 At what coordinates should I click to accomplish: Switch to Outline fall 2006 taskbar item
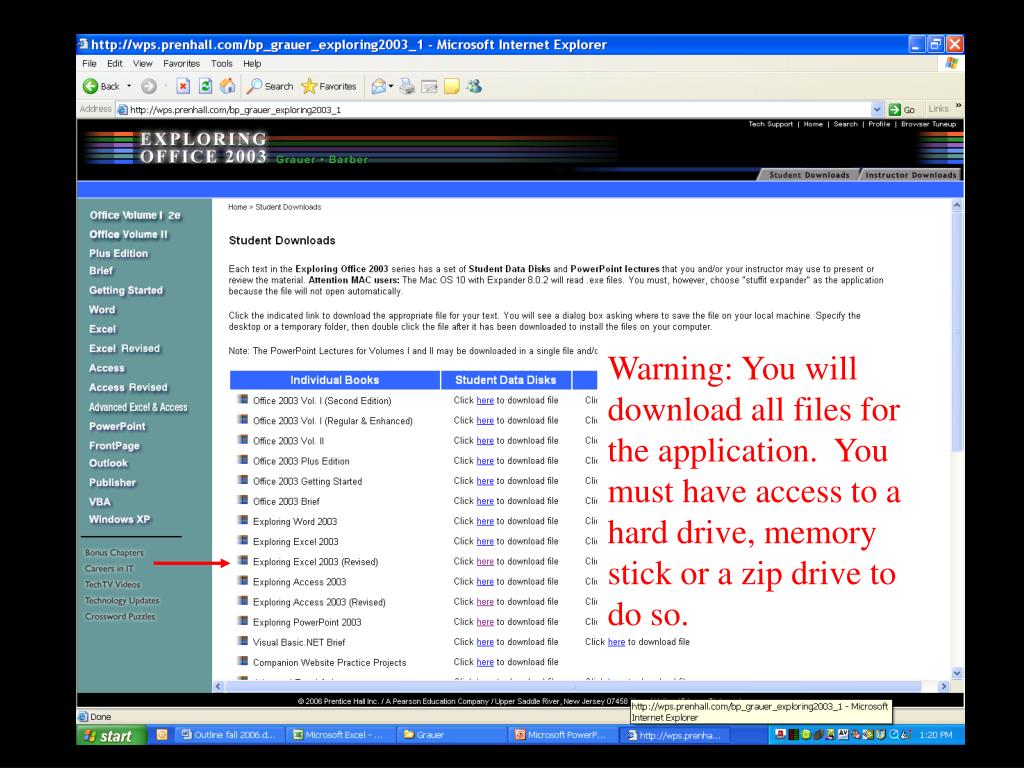229,735
